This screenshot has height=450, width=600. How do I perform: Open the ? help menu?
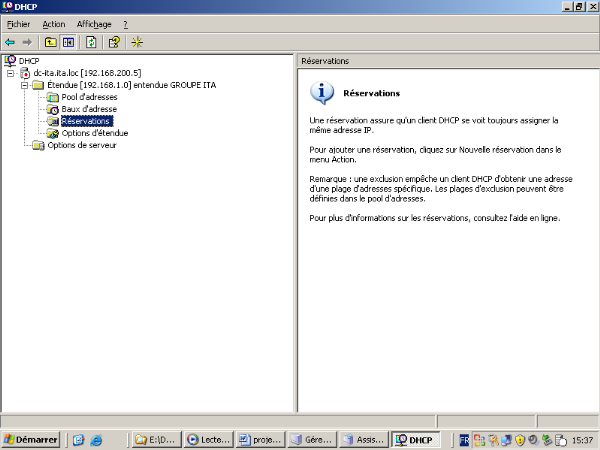click(x=125, y=23)
